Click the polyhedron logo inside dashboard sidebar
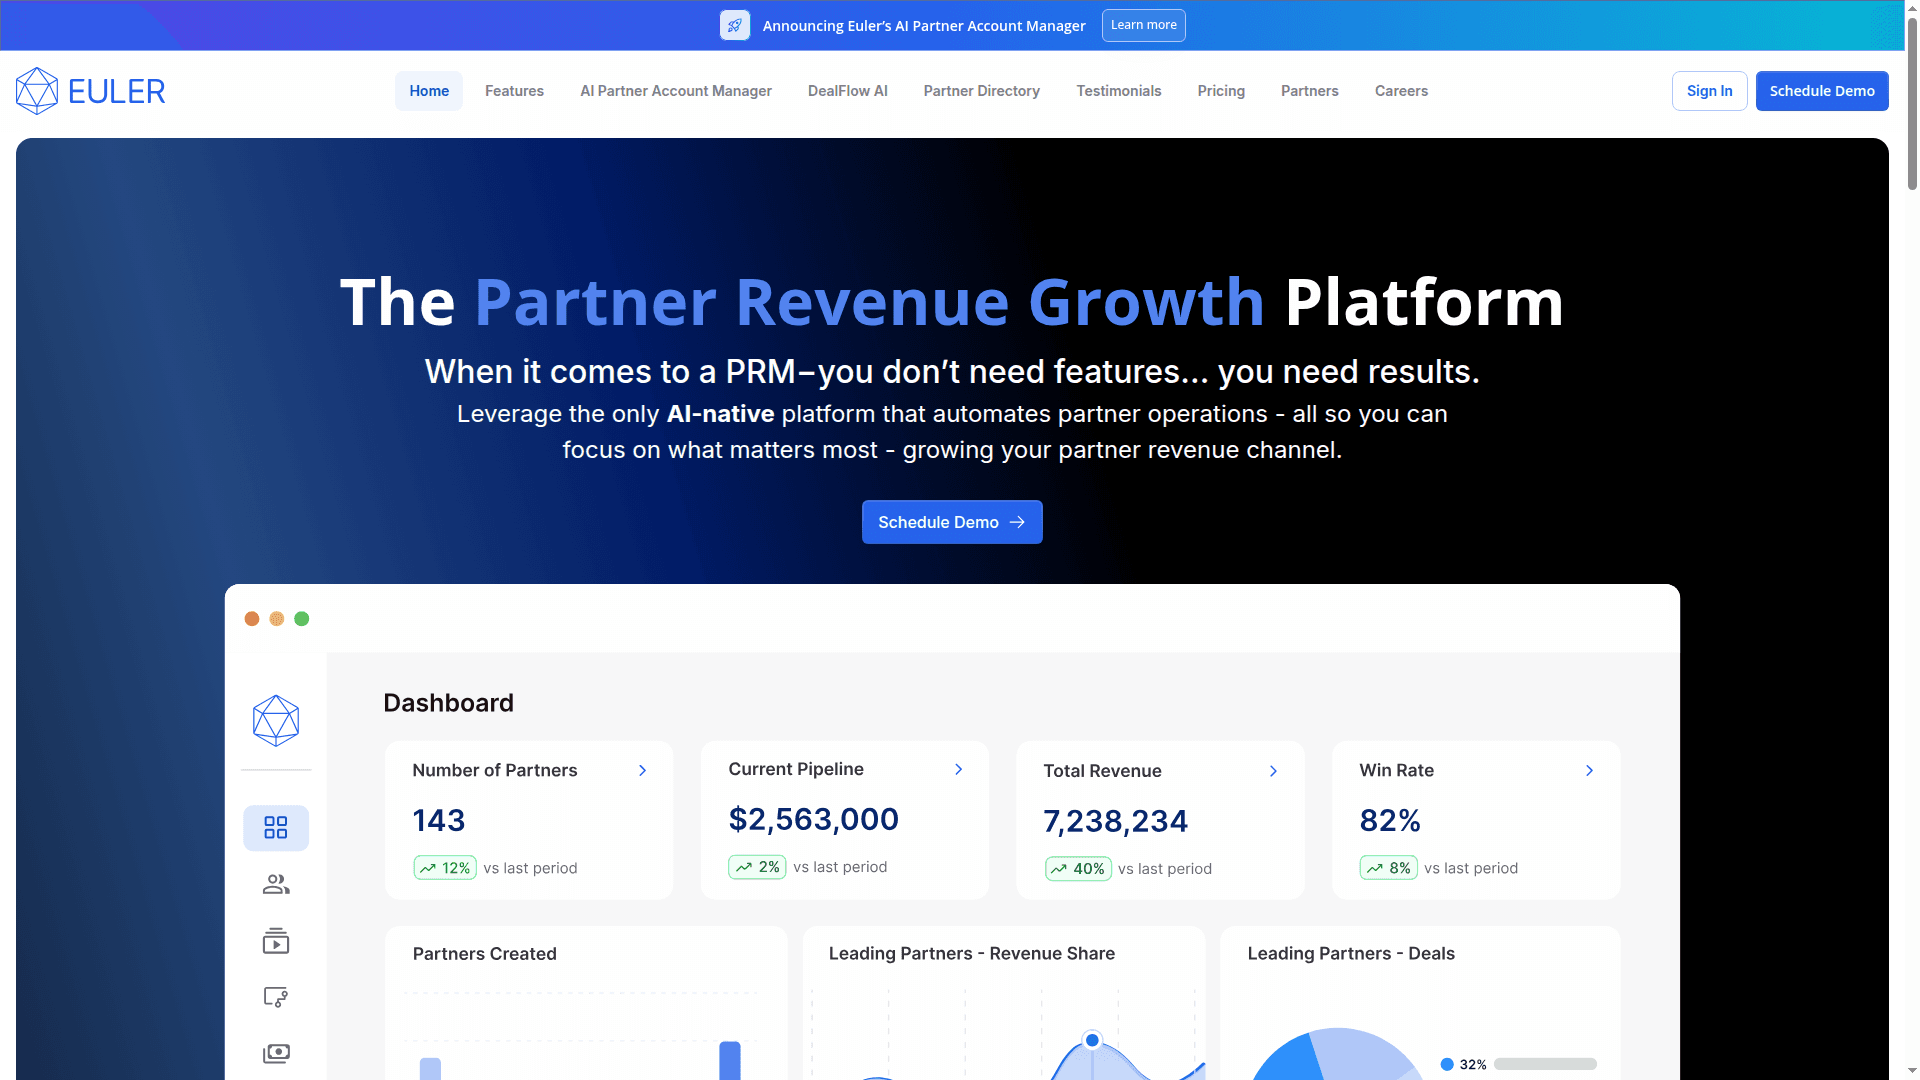This screenshot has height=1080, width=1920. pos(276,721)
